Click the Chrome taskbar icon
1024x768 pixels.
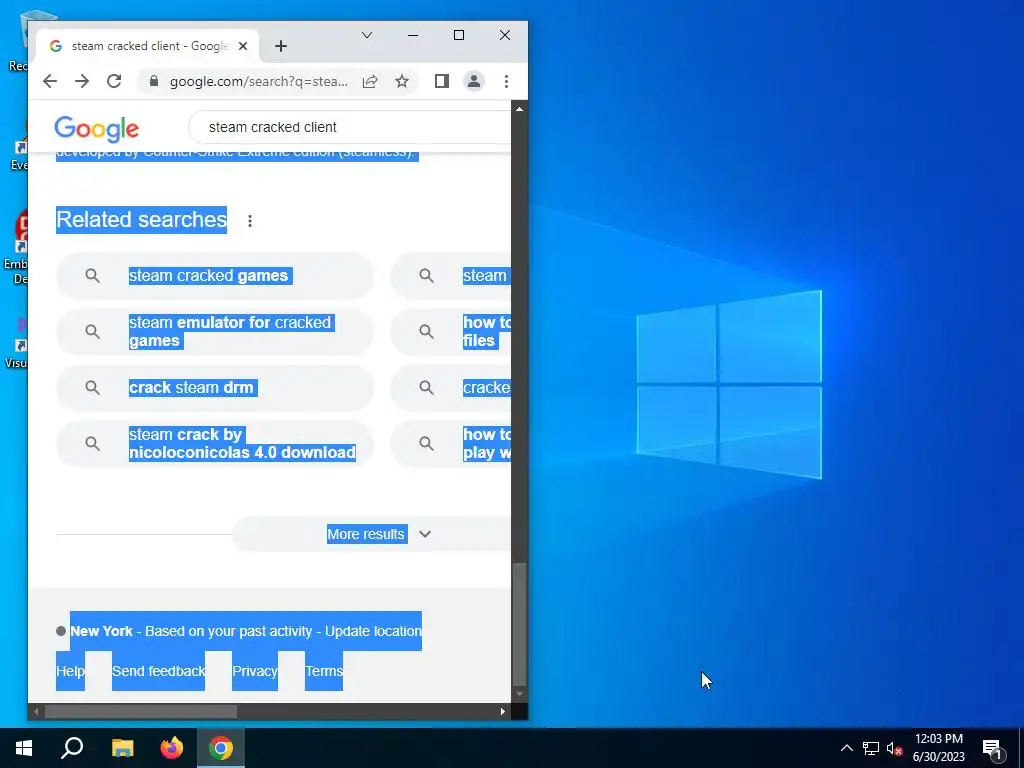coord(221,748)
